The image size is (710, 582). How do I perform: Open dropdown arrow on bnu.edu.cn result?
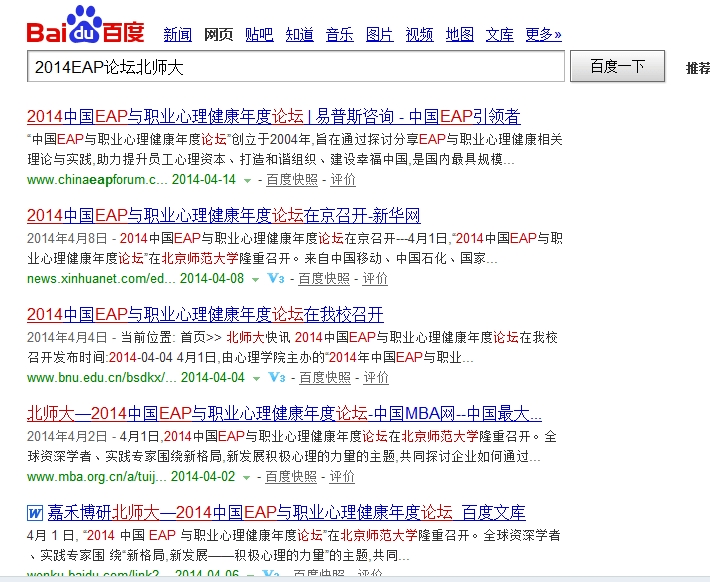click(x=257, y=378)
